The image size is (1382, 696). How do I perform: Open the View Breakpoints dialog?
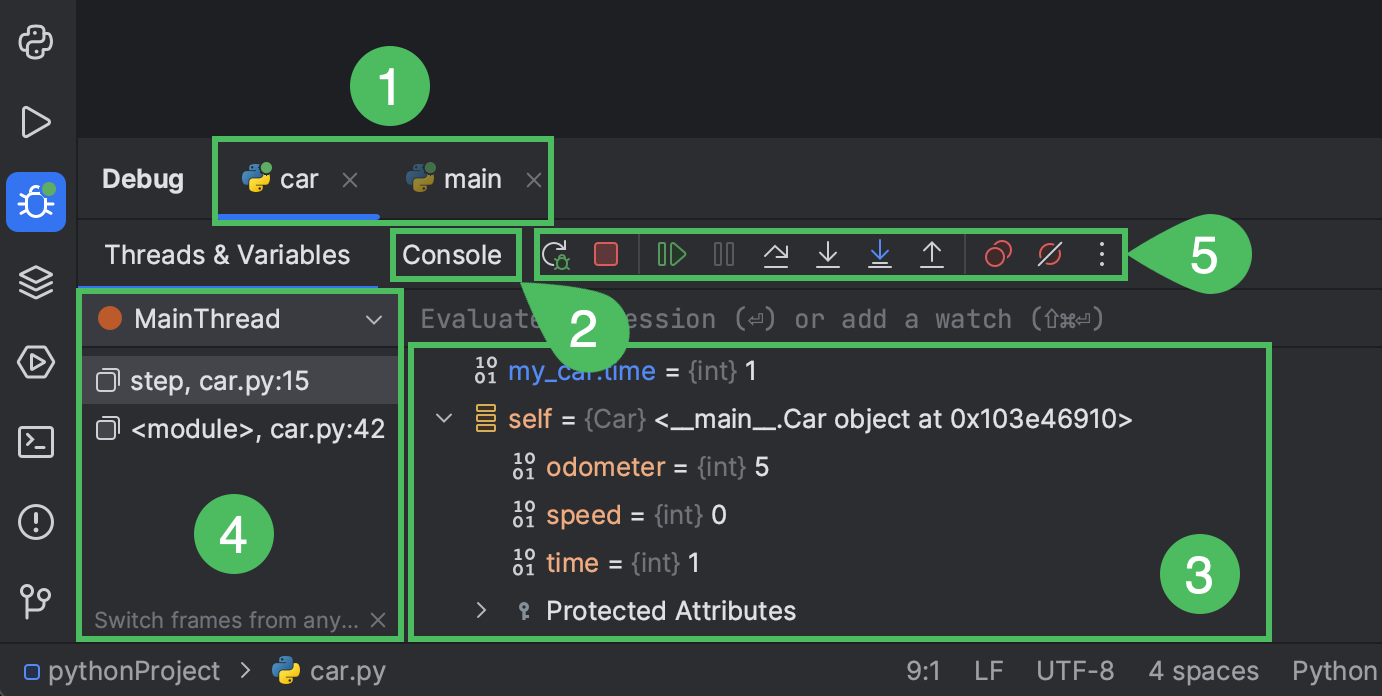(x=996, y=254)
